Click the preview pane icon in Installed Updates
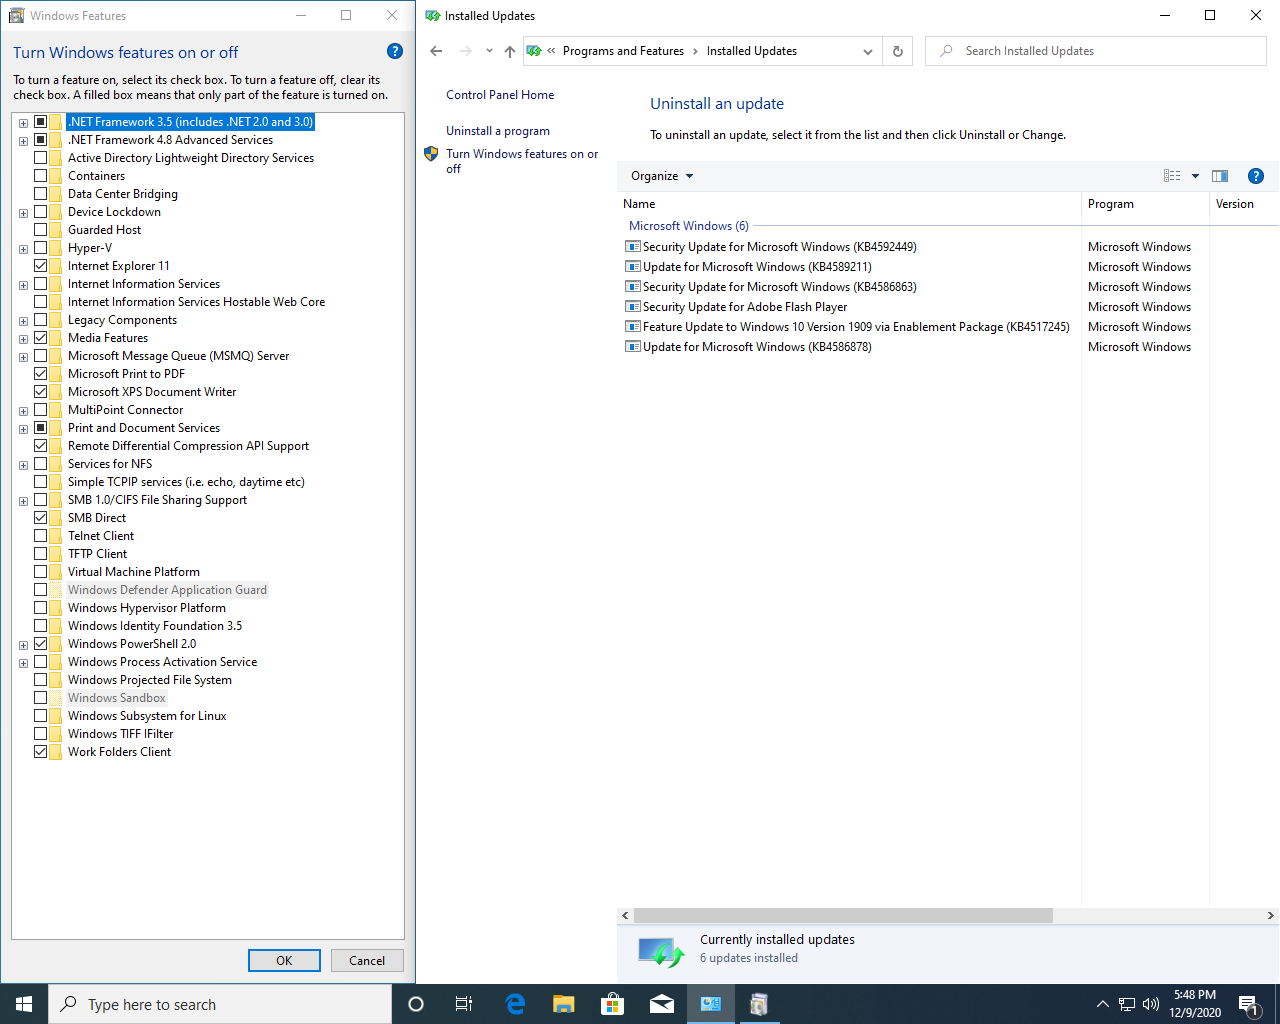 [x=1220, y=176]
